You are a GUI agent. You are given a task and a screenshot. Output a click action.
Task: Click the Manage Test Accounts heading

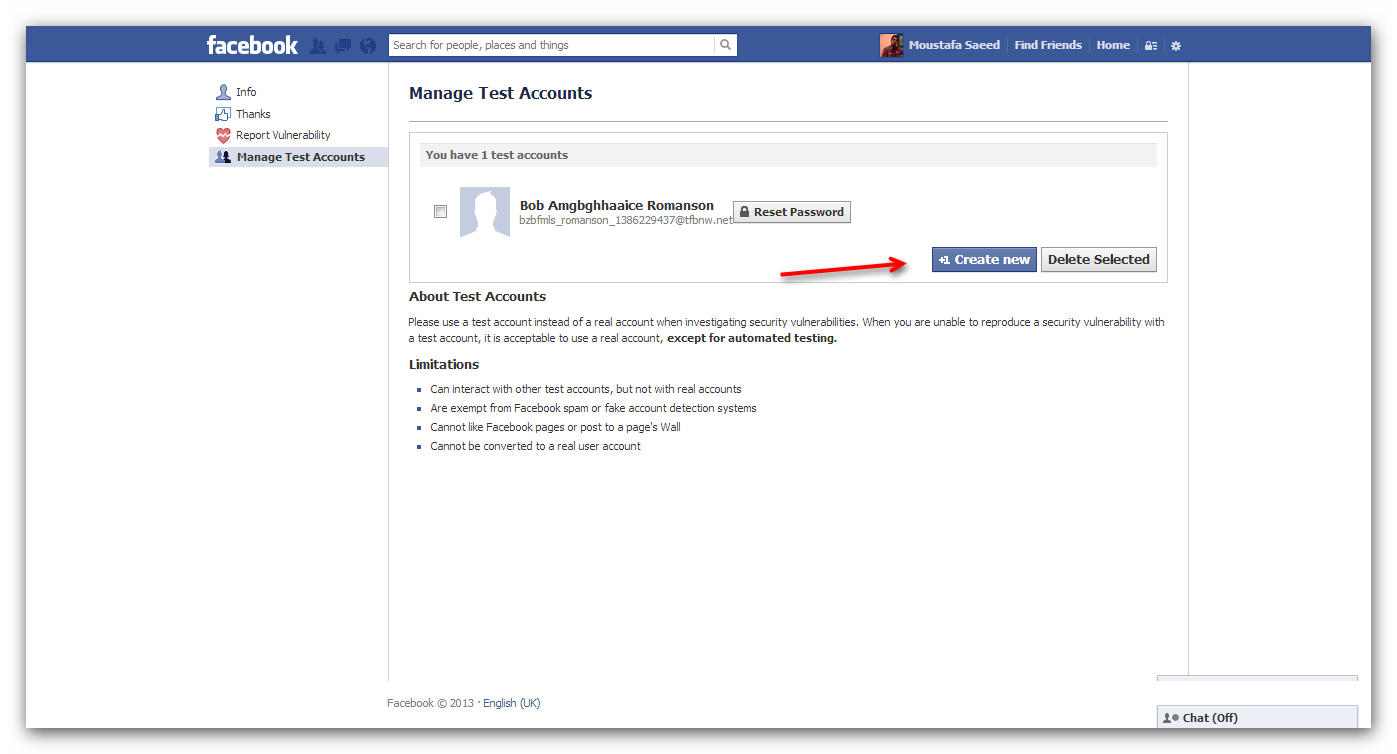point(500,93)
